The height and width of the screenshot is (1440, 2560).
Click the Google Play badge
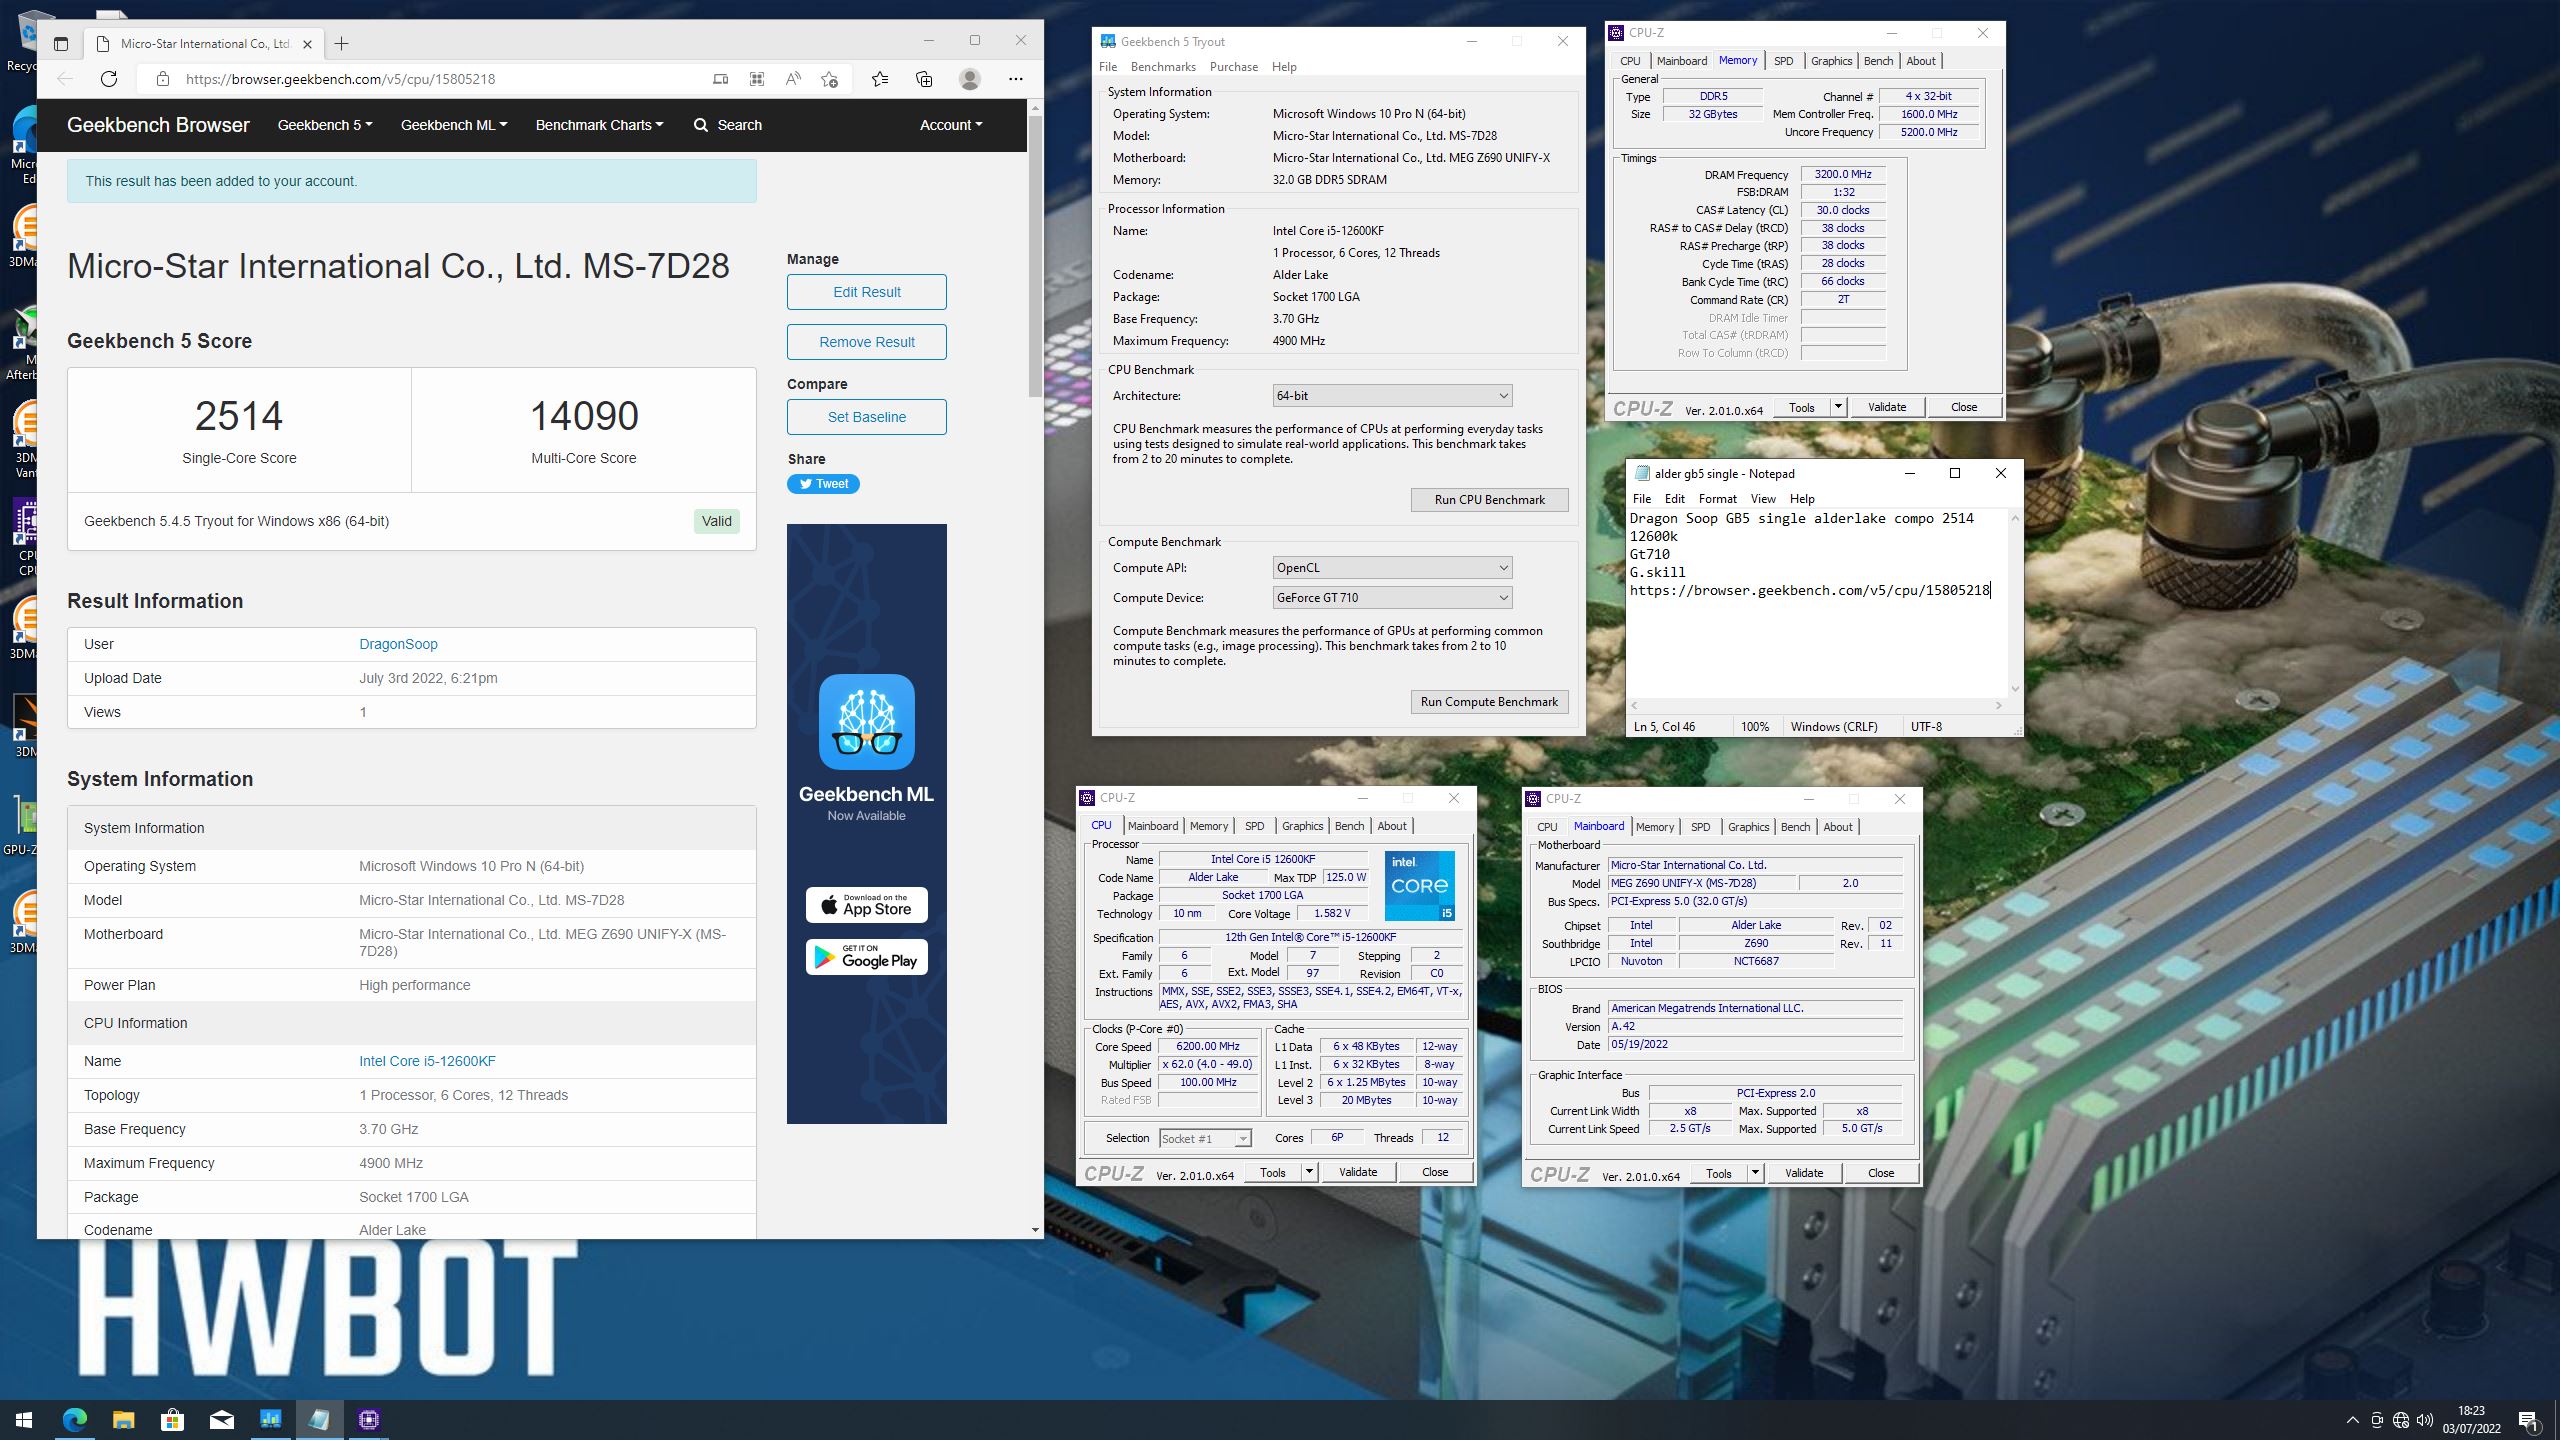pos(866,957)
